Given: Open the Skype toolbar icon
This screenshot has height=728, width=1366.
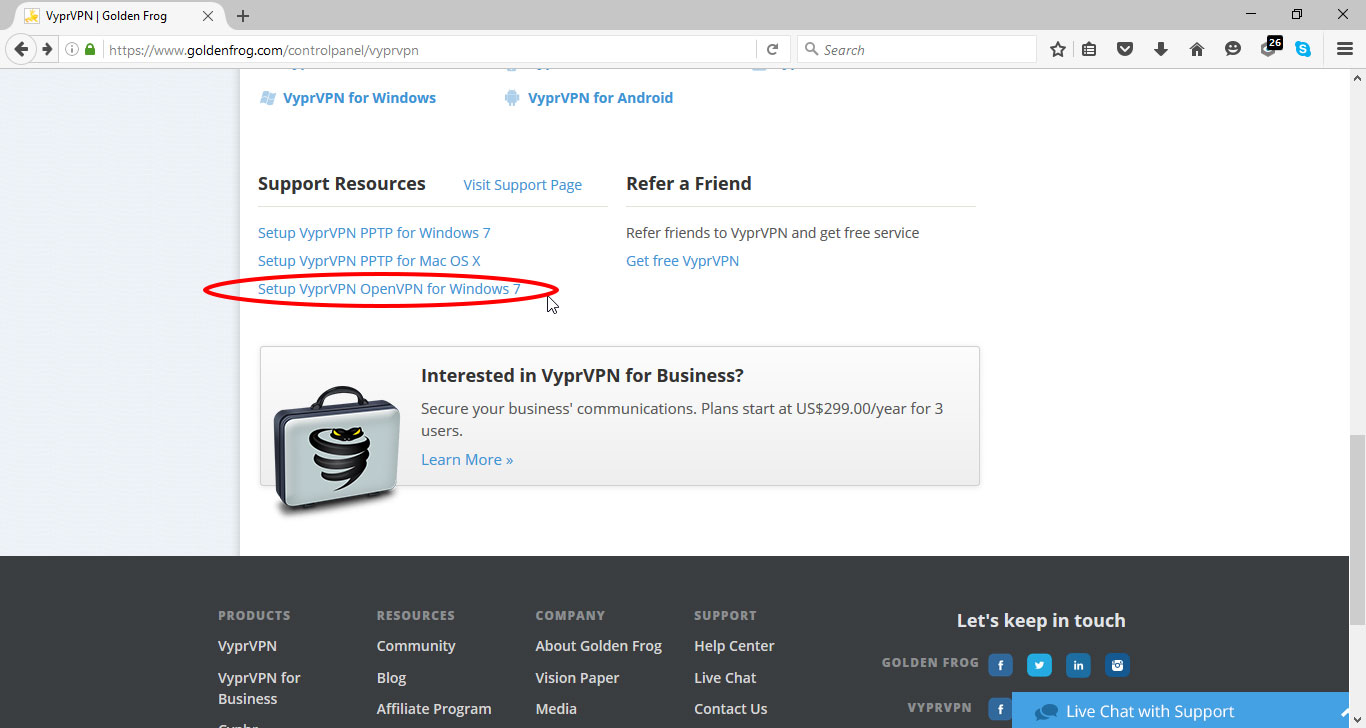Looking at the screenshot, I should (1303, 49).
